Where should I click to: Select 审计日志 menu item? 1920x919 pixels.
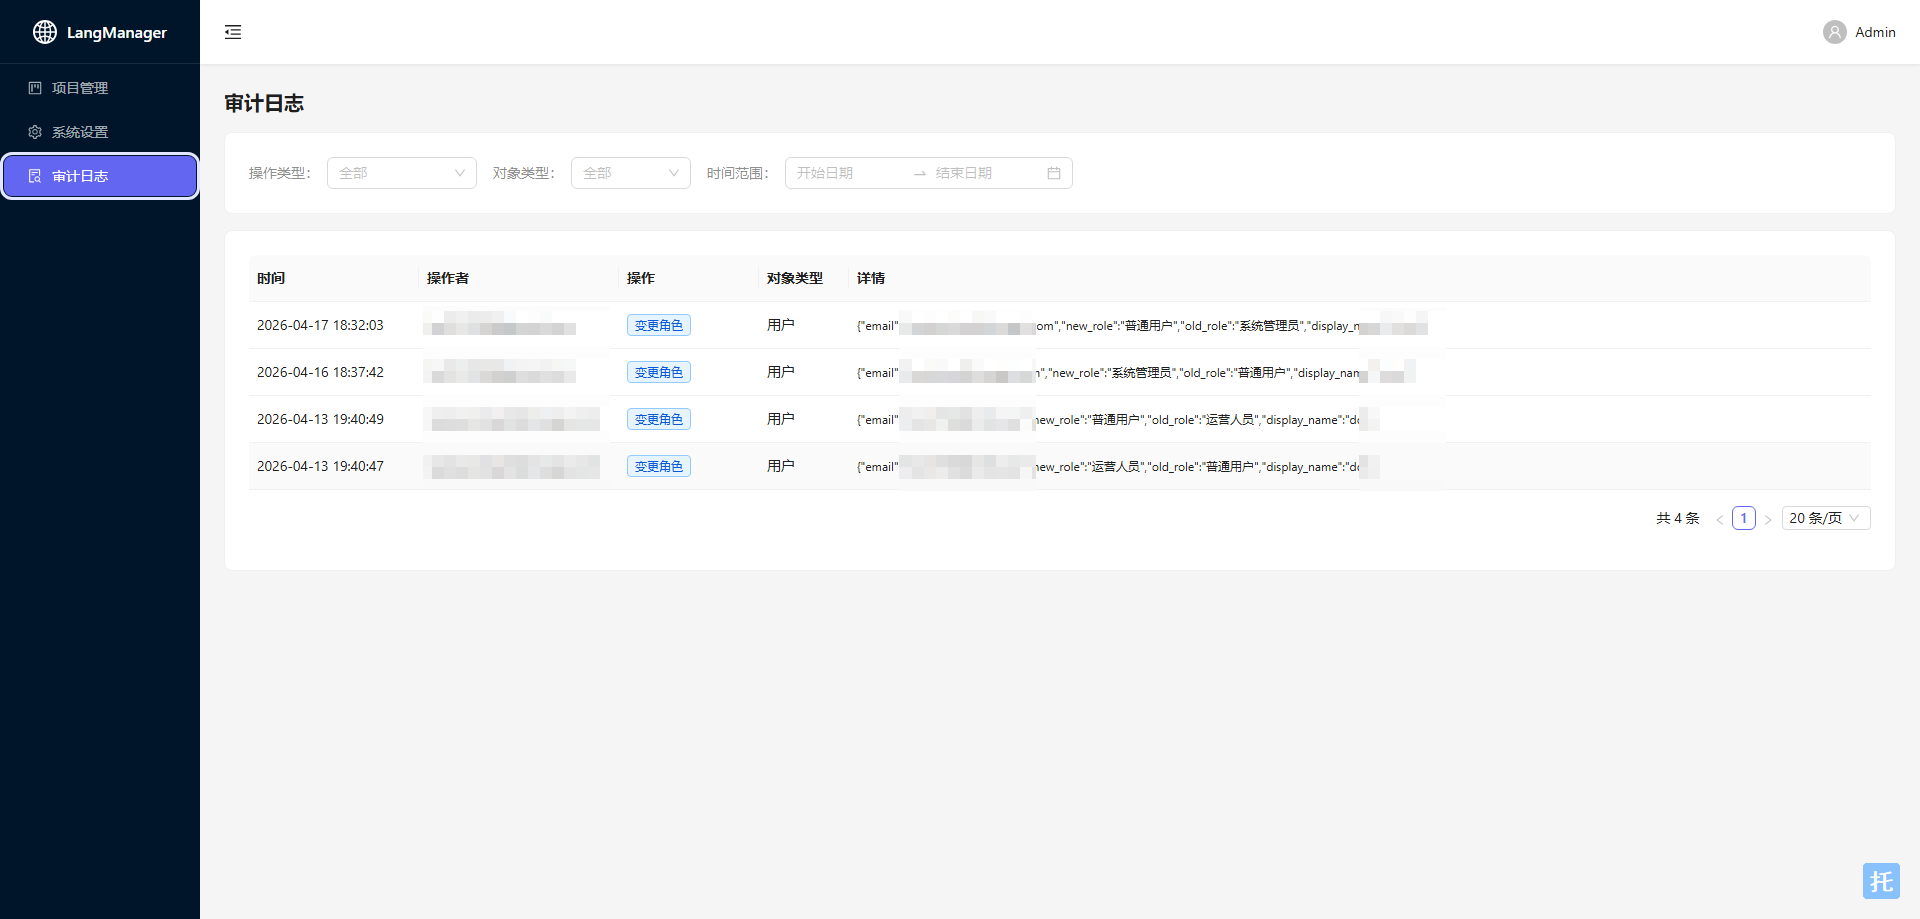pyautogui.click(x=100, y=176)
